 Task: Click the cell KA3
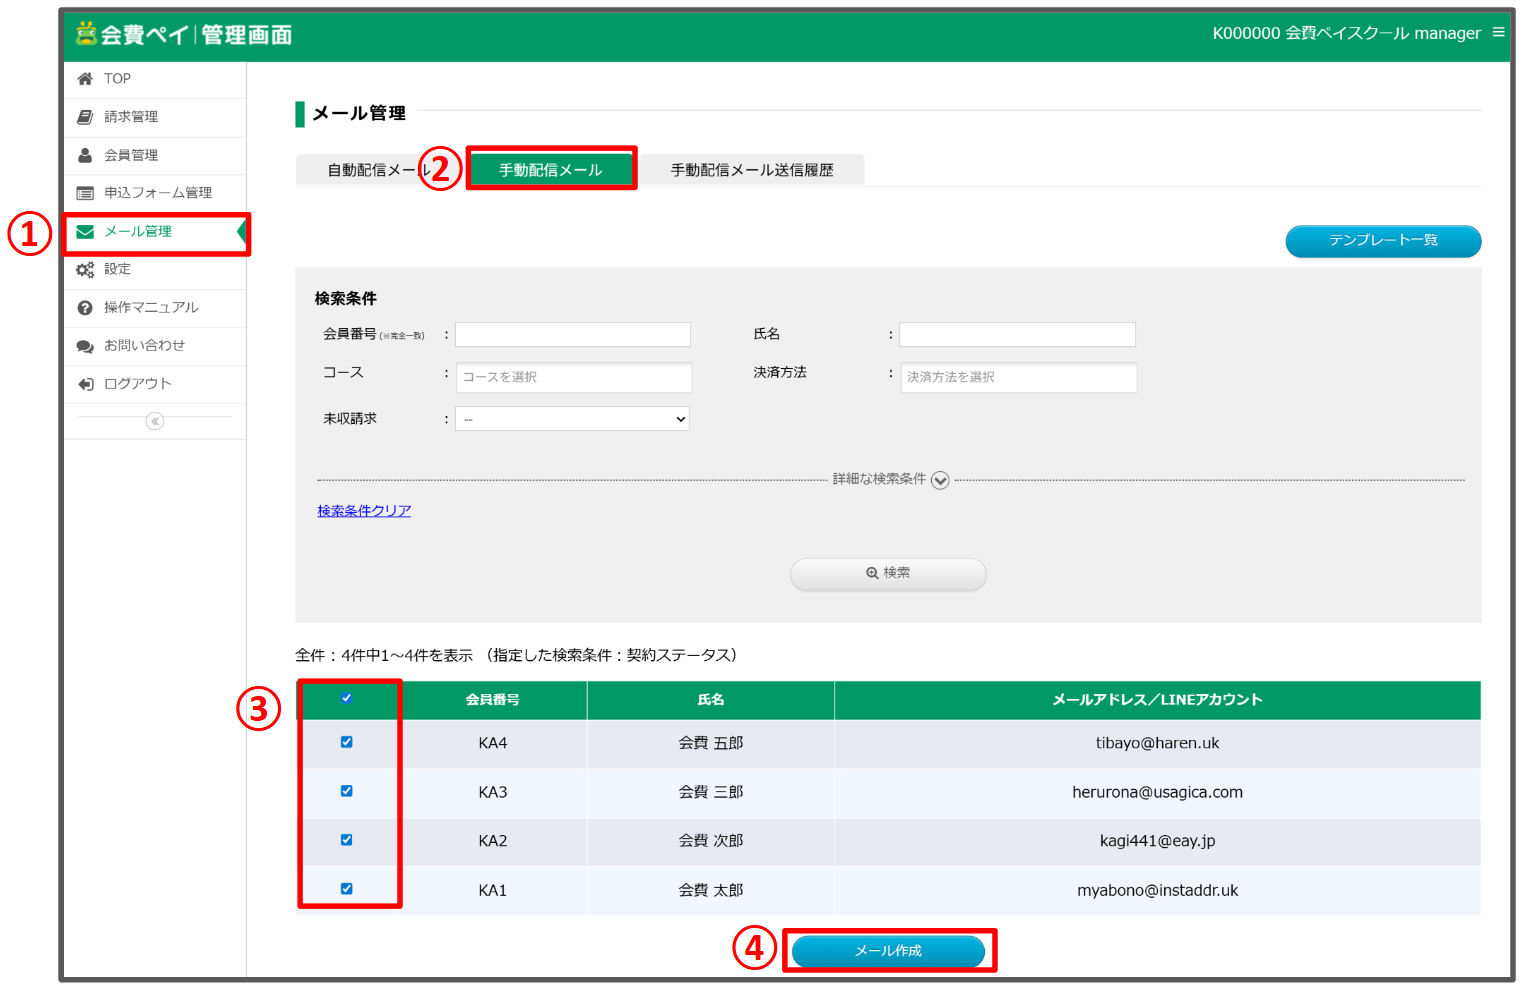[x=493, y=792]
